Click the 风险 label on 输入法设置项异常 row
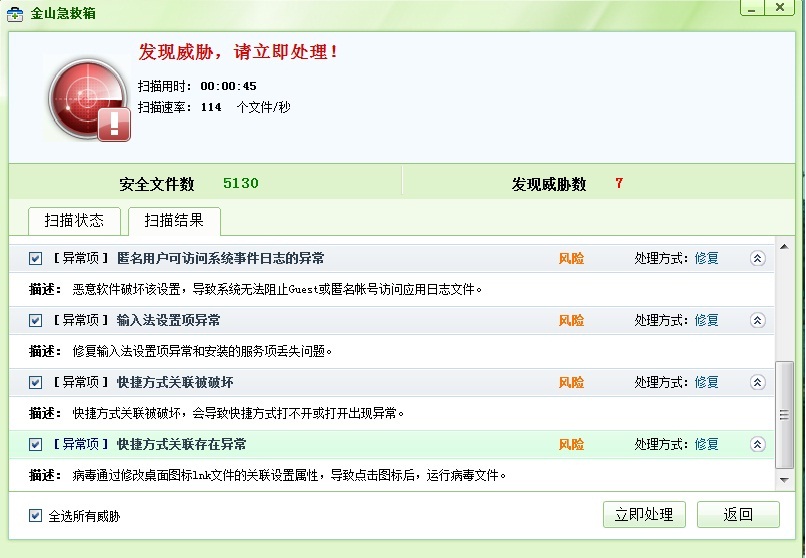The width and height of the screenshot is (806, 558). 572,321
